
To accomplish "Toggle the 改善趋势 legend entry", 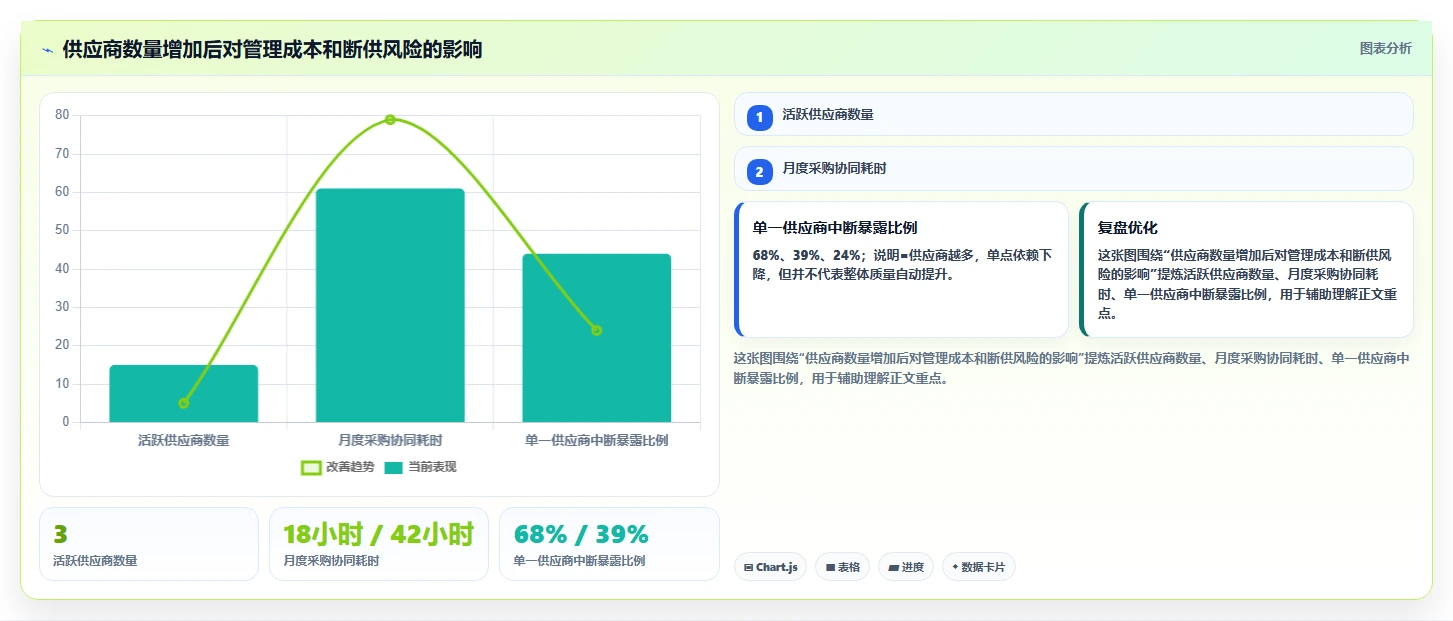I will tap(337, 467).
